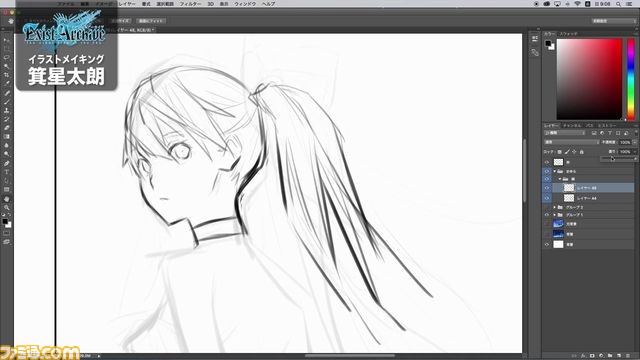640x360 pixels.
Task: Open the layer blend mode dropdown
Action: (x=571, y=142)
